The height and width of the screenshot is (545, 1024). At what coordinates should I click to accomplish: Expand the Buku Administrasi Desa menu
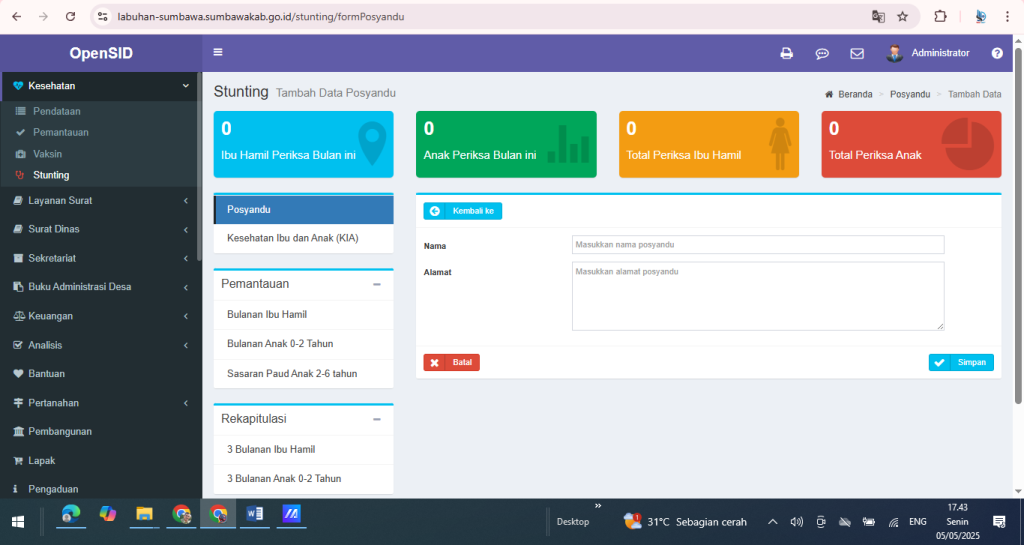[x=101, y=287]
